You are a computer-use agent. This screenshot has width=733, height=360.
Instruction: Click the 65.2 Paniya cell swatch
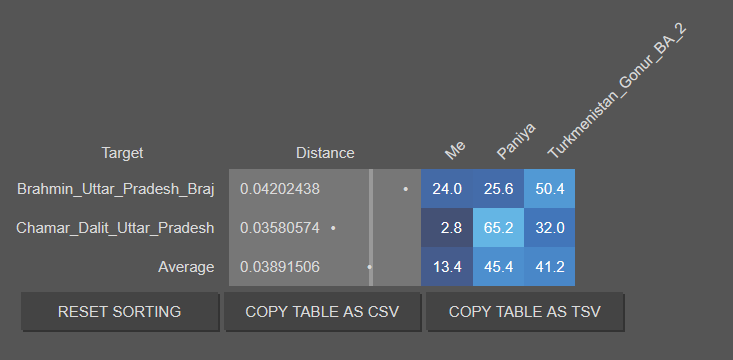tap(498, 228)
